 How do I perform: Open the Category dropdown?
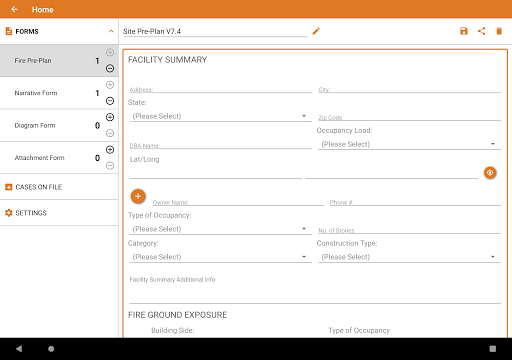point(220,257)
